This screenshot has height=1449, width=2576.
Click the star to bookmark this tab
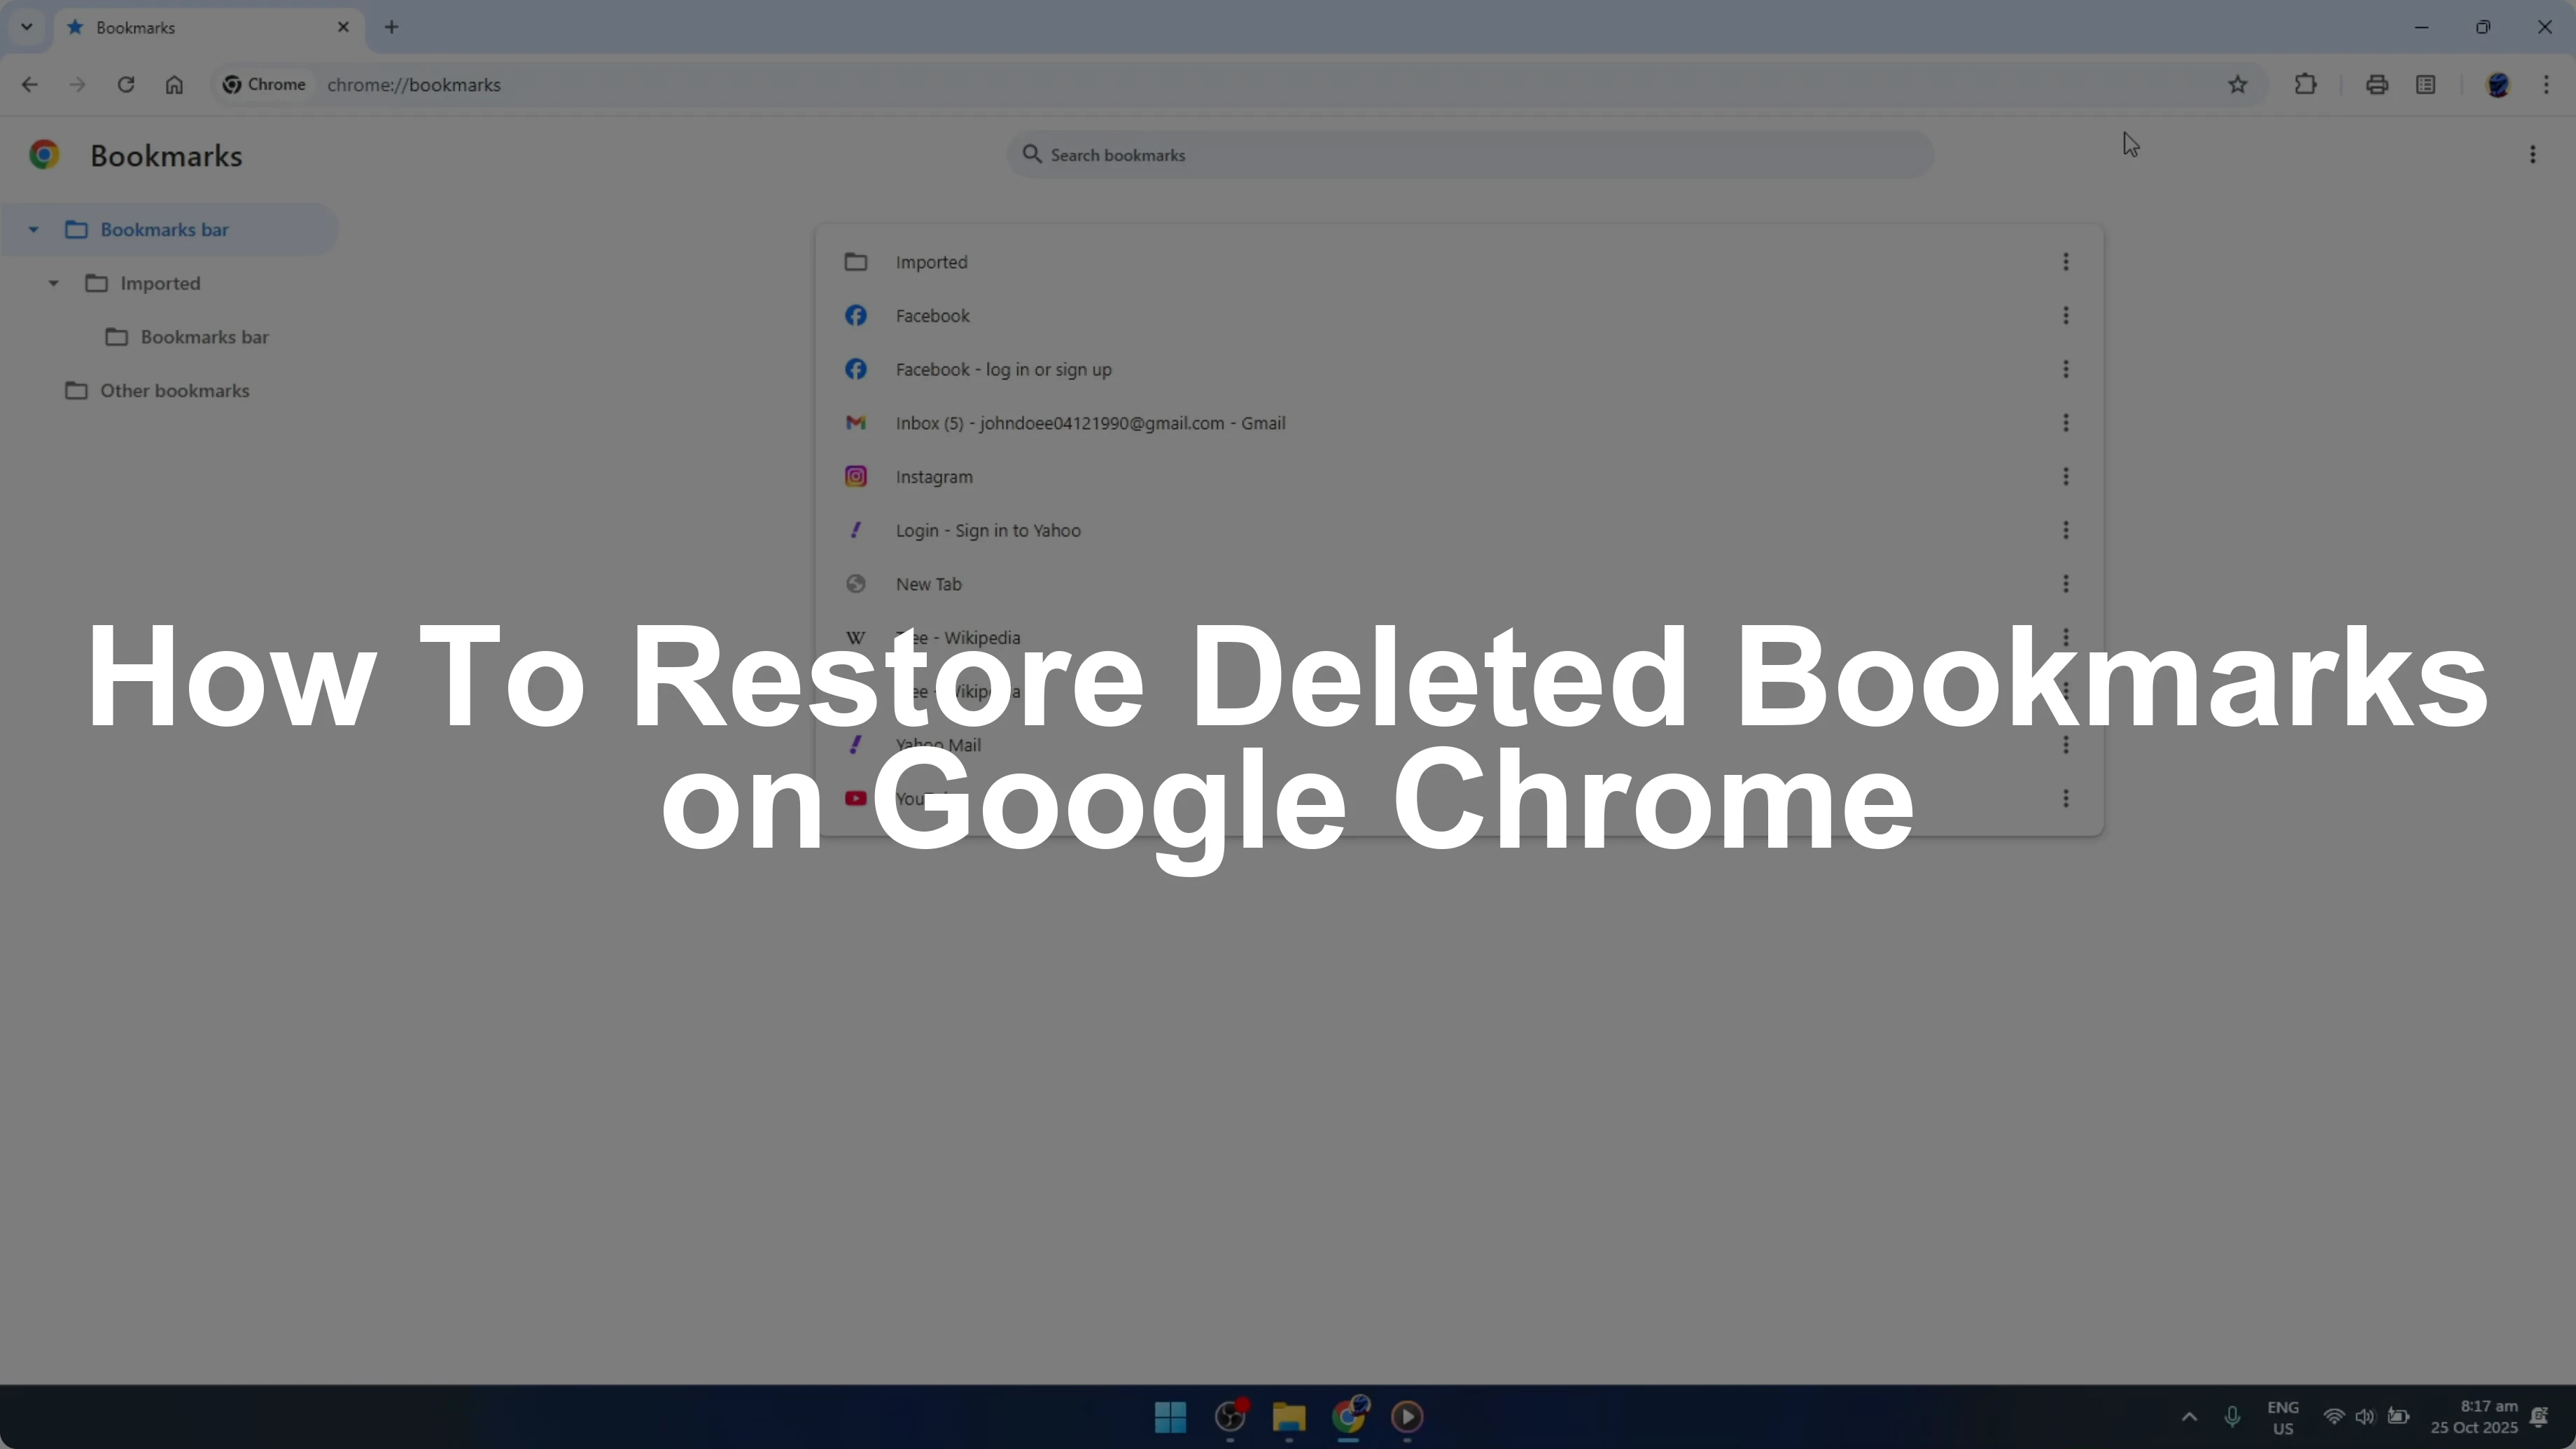click(2237, 85)
